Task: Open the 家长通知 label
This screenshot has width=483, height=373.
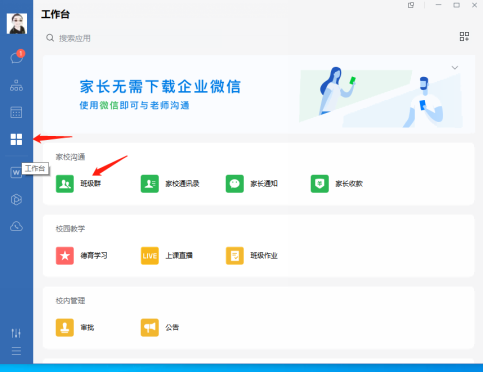Action: tap(264, 184)
